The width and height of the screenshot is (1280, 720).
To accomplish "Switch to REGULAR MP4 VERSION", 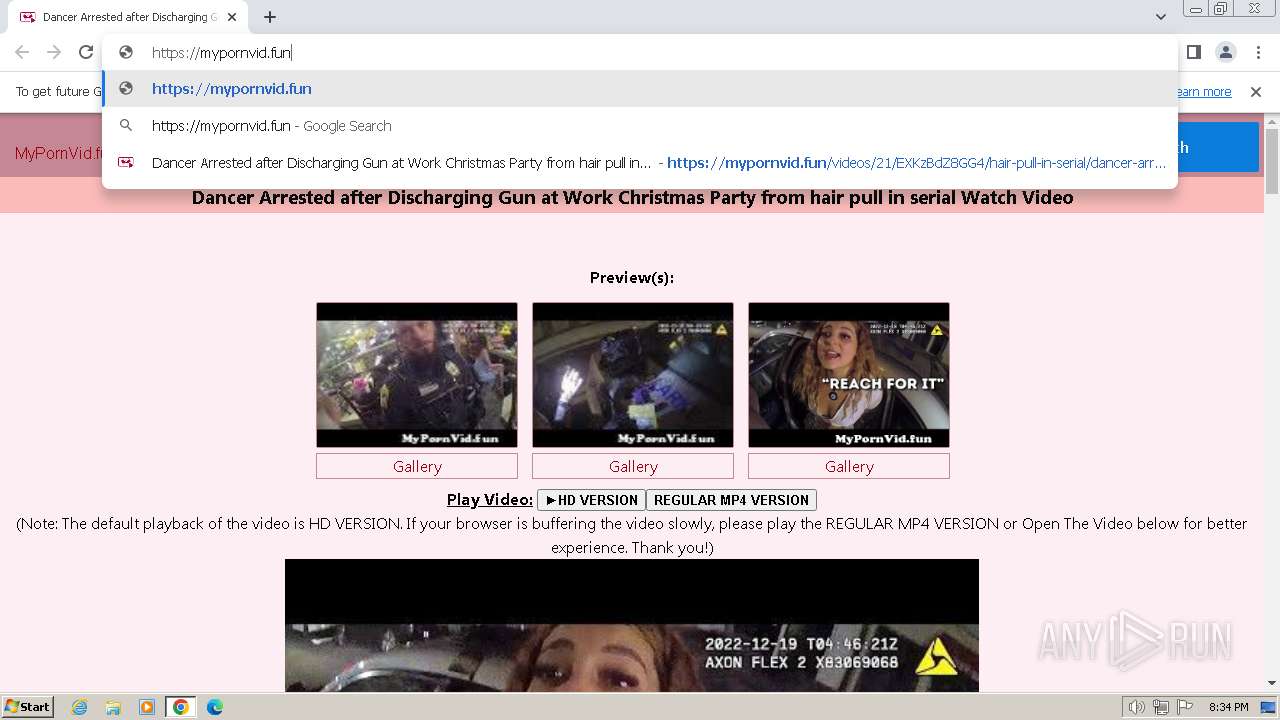I will tap(731, 500).
